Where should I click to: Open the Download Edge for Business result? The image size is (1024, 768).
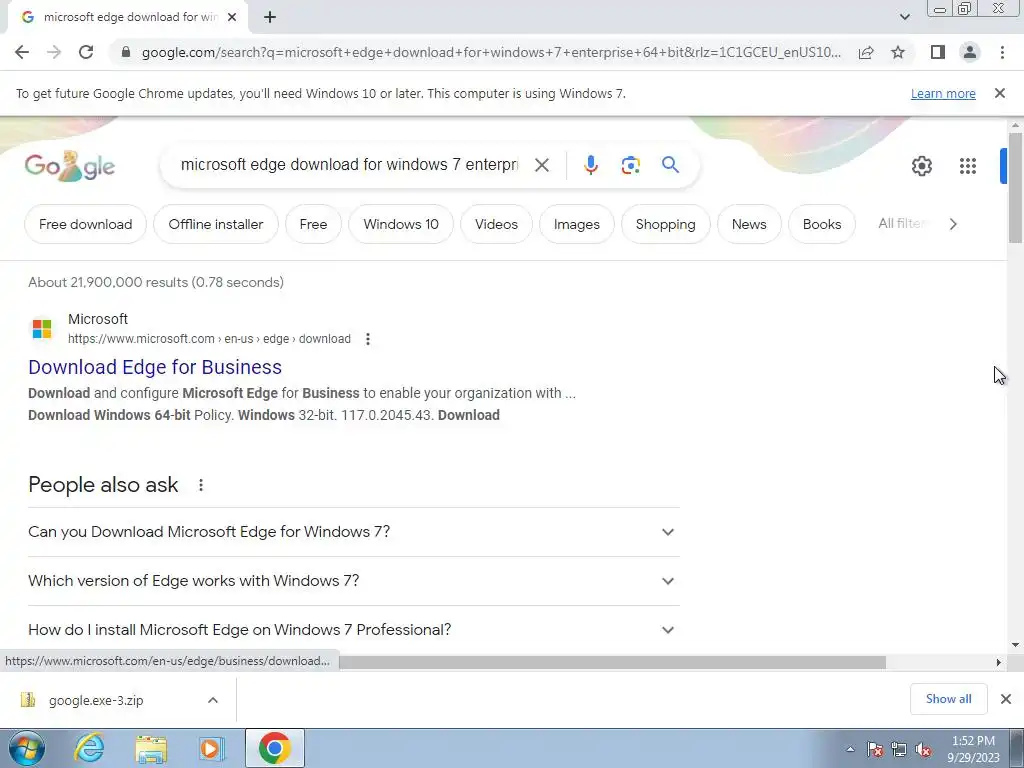[155, 367]
